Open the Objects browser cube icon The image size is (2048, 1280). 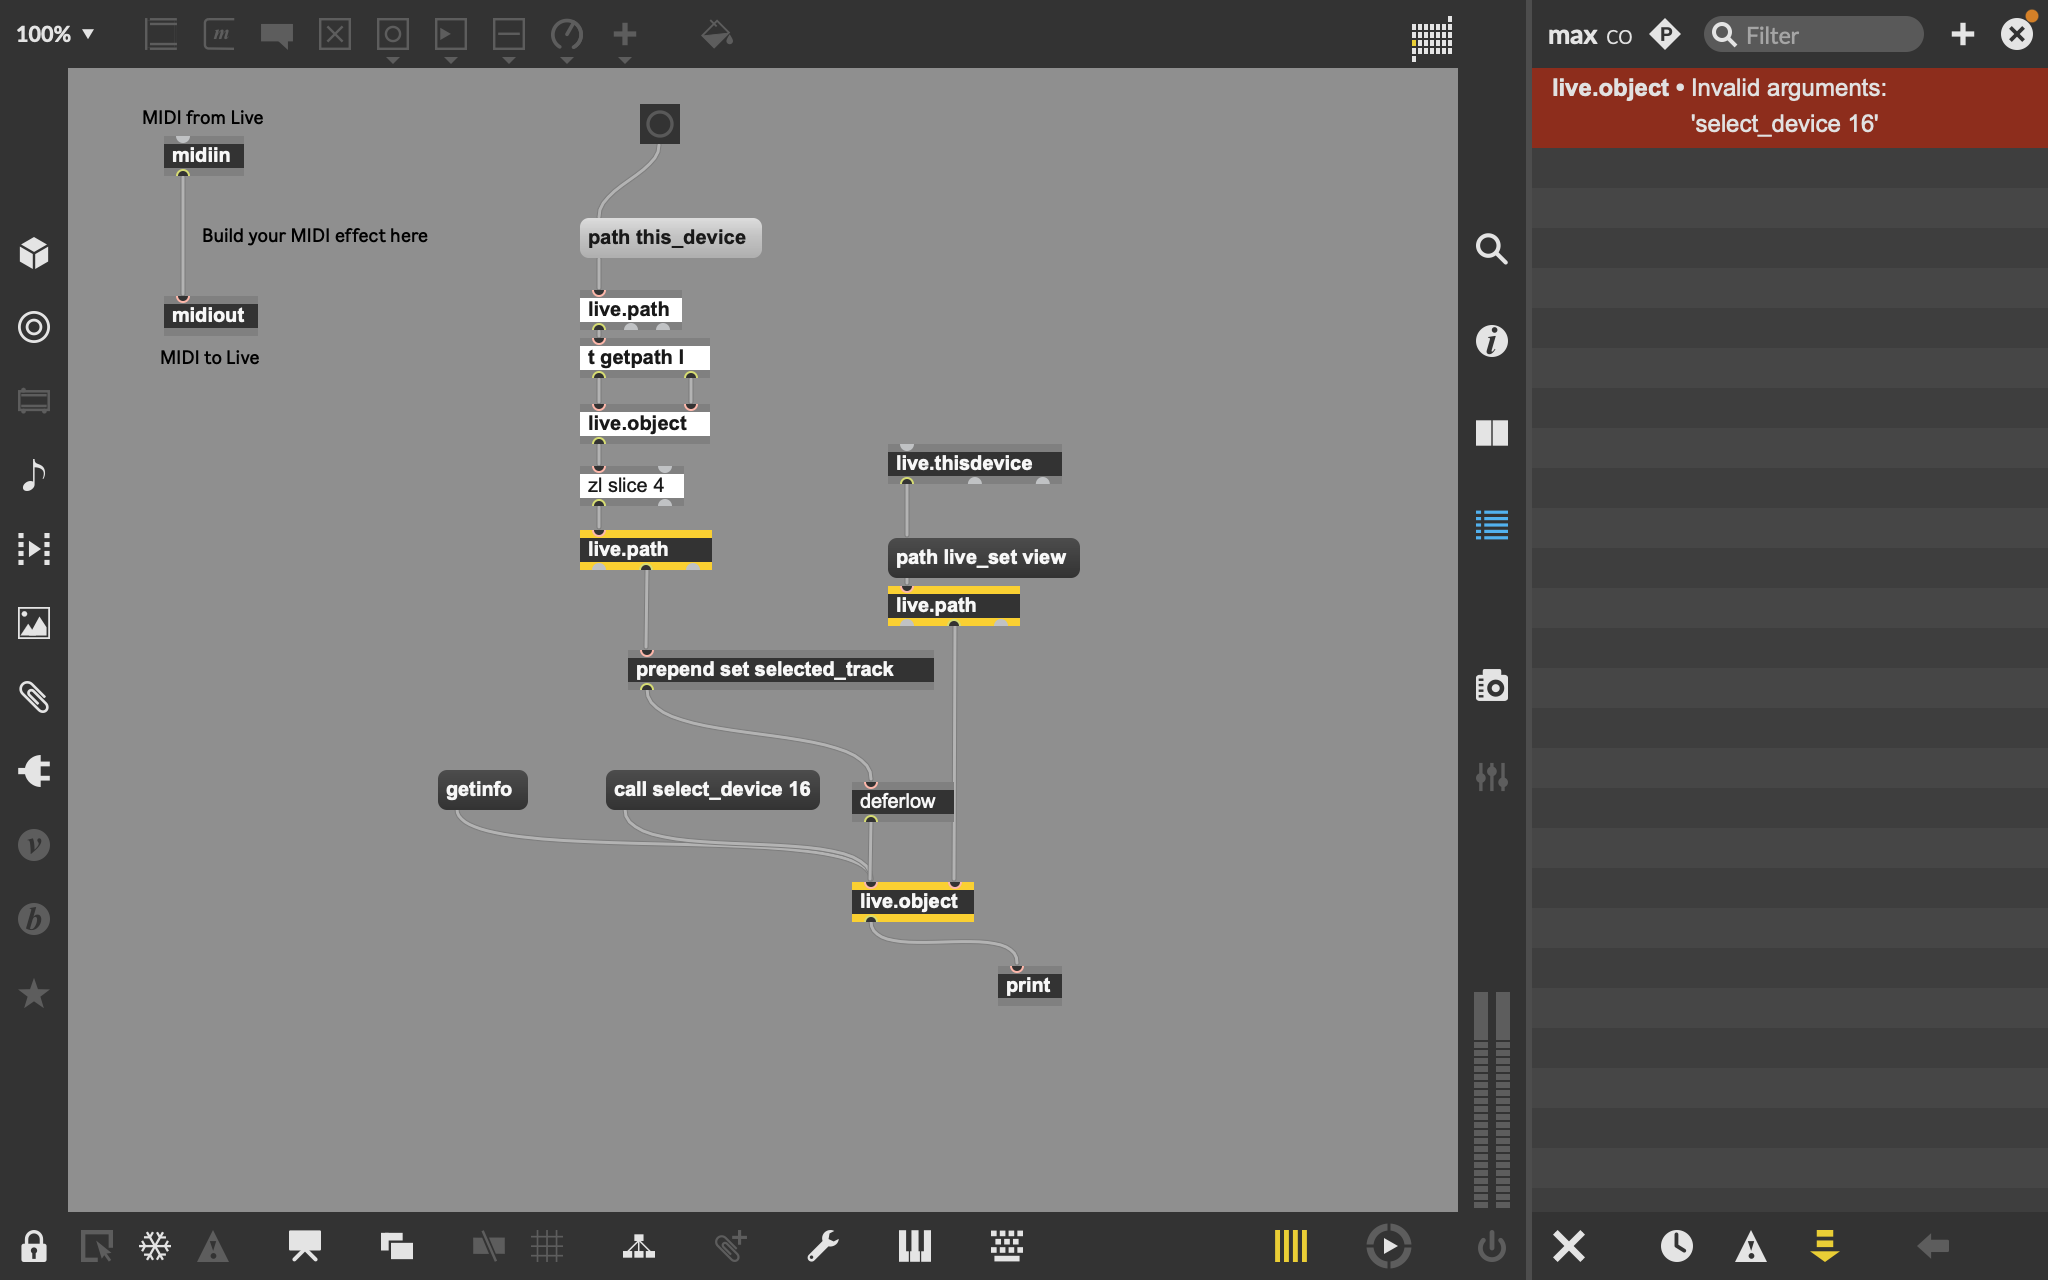[x=34, y=253]
